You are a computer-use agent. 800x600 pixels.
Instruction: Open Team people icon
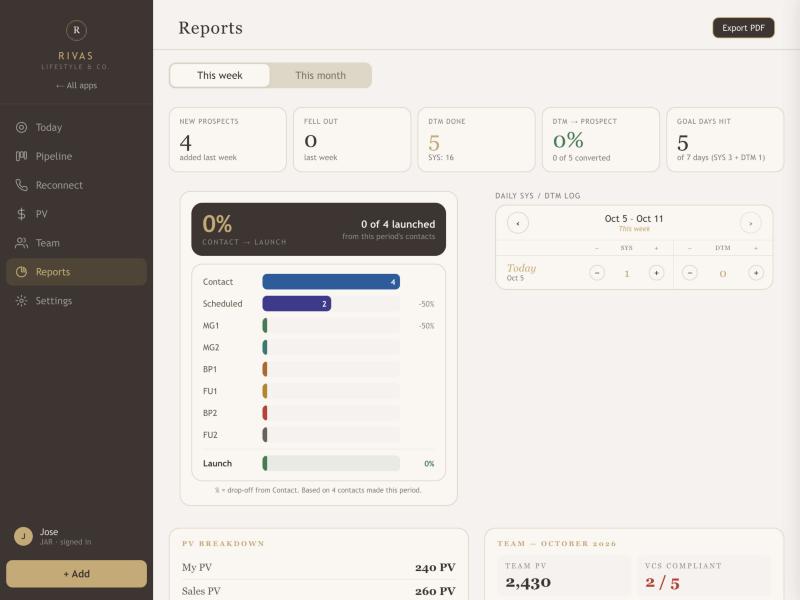21,243
